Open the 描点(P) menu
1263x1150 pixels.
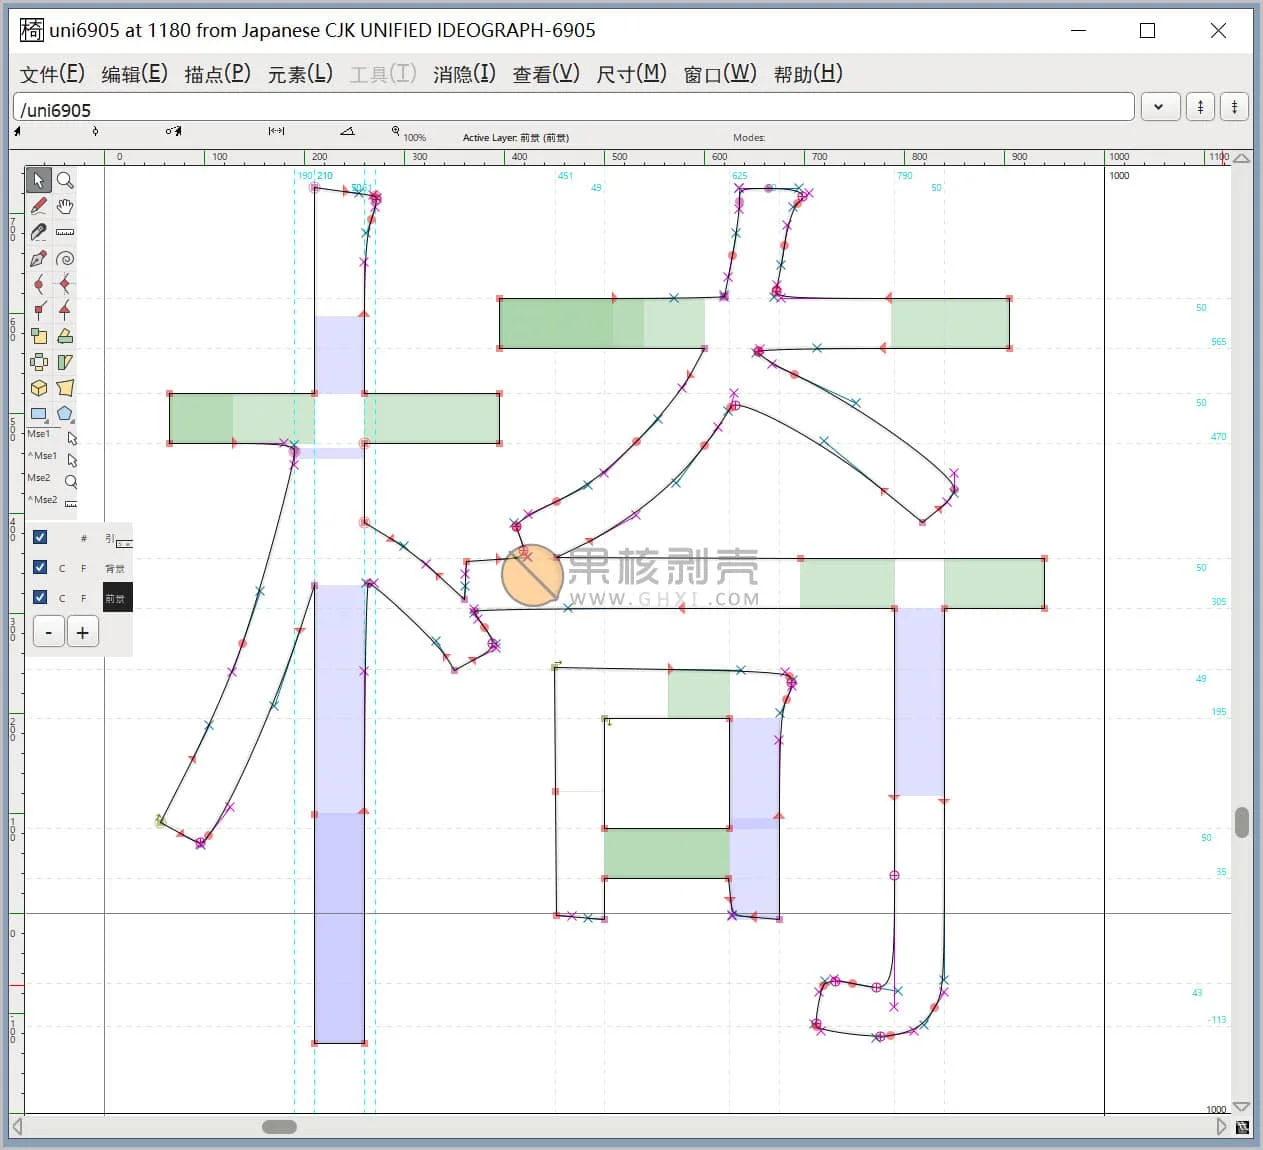tap(217, 74)
